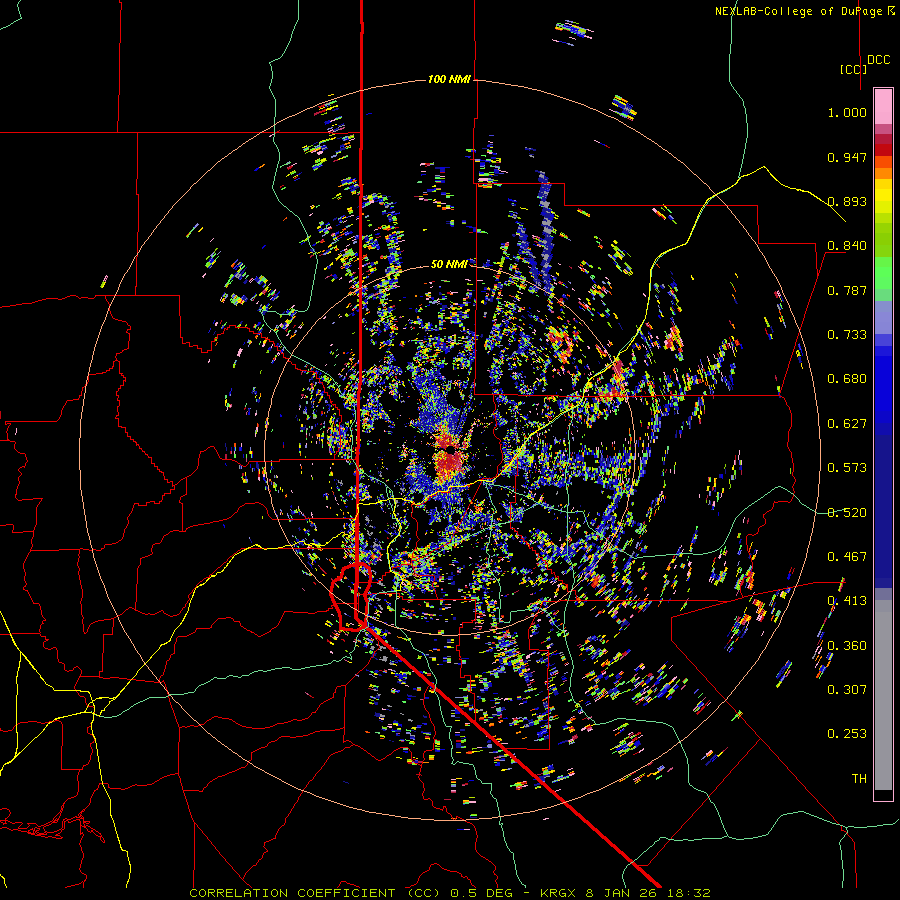Click the TH threshold label

(x=859, y=779)
